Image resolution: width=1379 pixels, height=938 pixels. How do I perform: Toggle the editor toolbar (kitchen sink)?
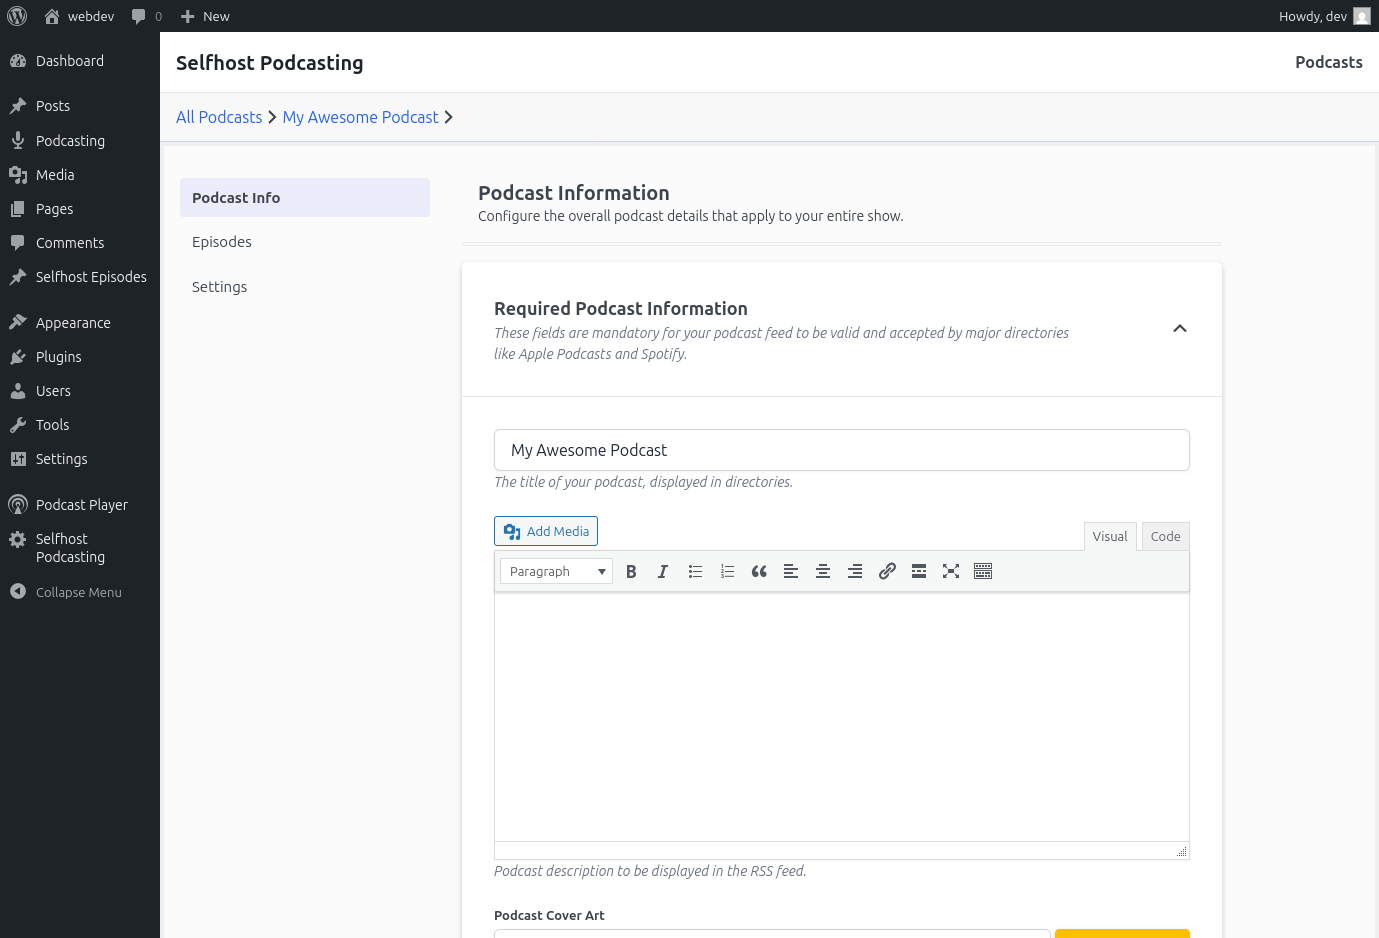[983, 571]
